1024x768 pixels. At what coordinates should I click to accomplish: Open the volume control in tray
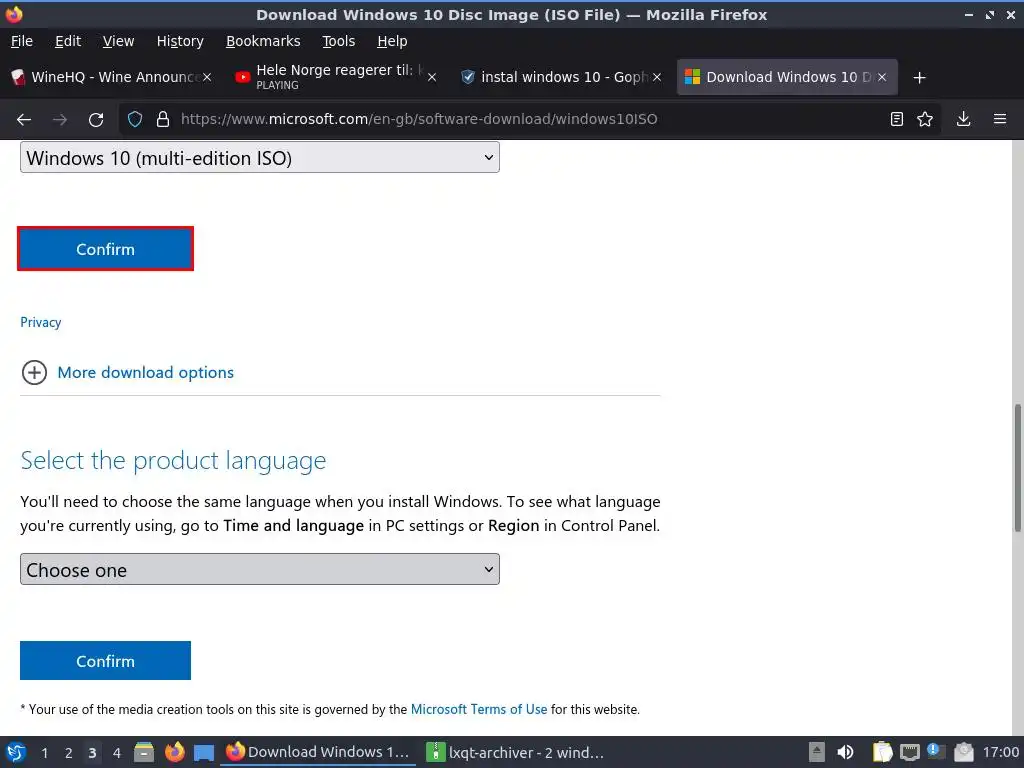pyautogui.click(x=845, y=752)
